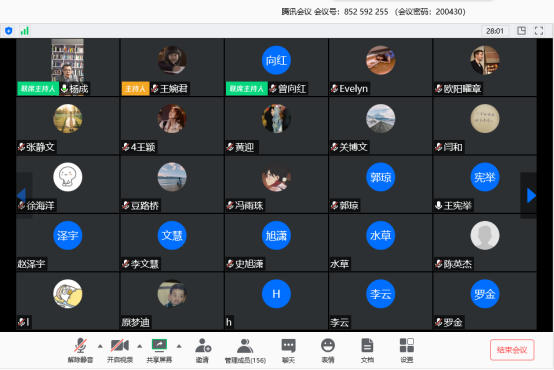The height and width of the screenshot is (370, 554).
Task: Switch view using the layout icon beside timer
Action: click(521, 31)
